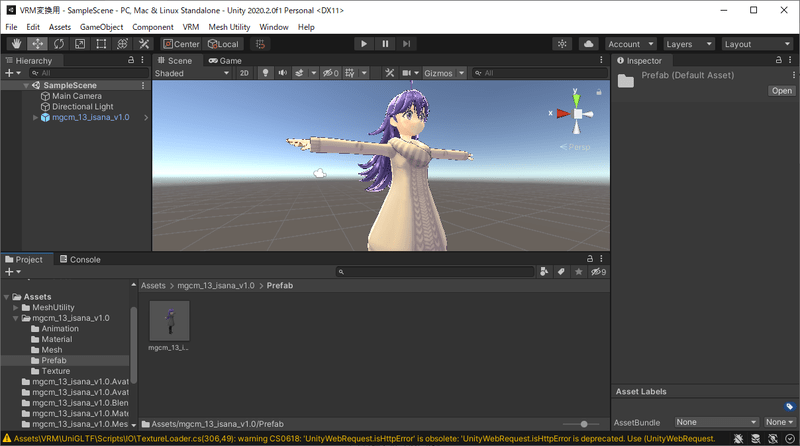
Task: Toggle scene lighting bulb icon
Action: click(x=265, y=73)
